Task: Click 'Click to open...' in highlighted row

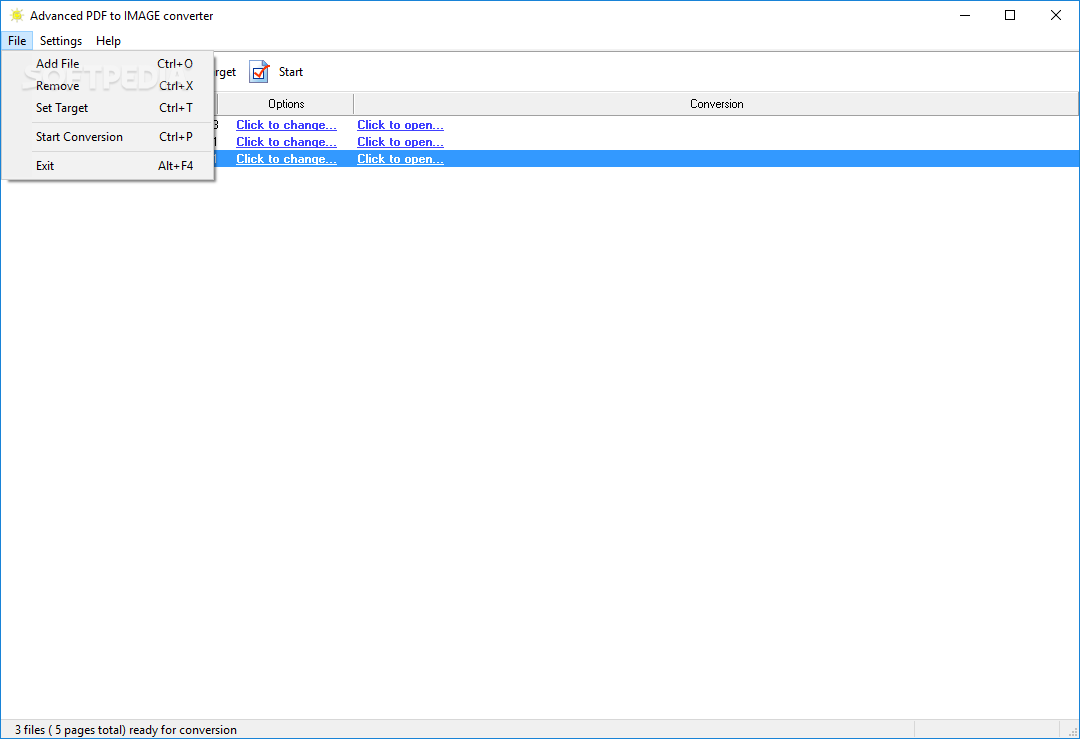Action: tap(400, 158)
